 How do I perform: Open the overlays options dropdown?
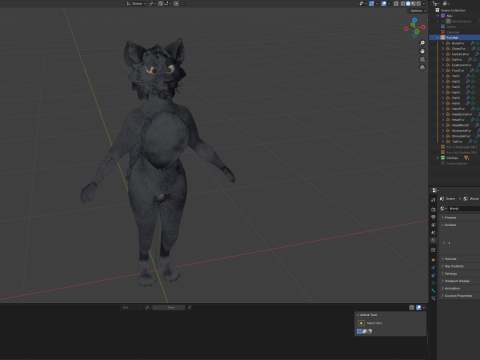click(x=389, y=3)
